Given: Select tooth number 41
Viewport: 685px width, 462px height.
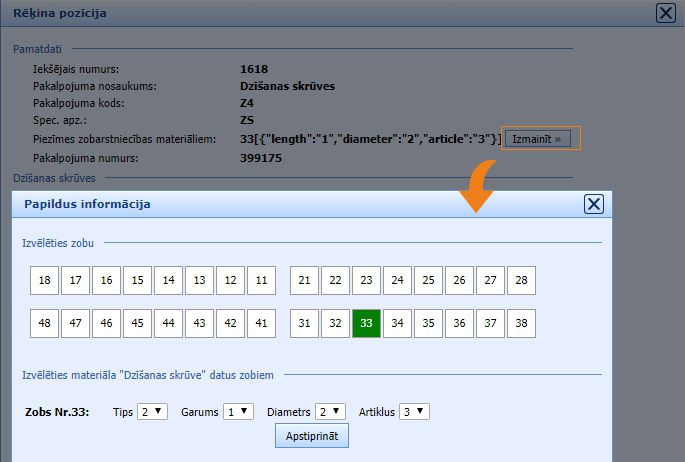Looking at the screenshot, I should tap(261, 323).
